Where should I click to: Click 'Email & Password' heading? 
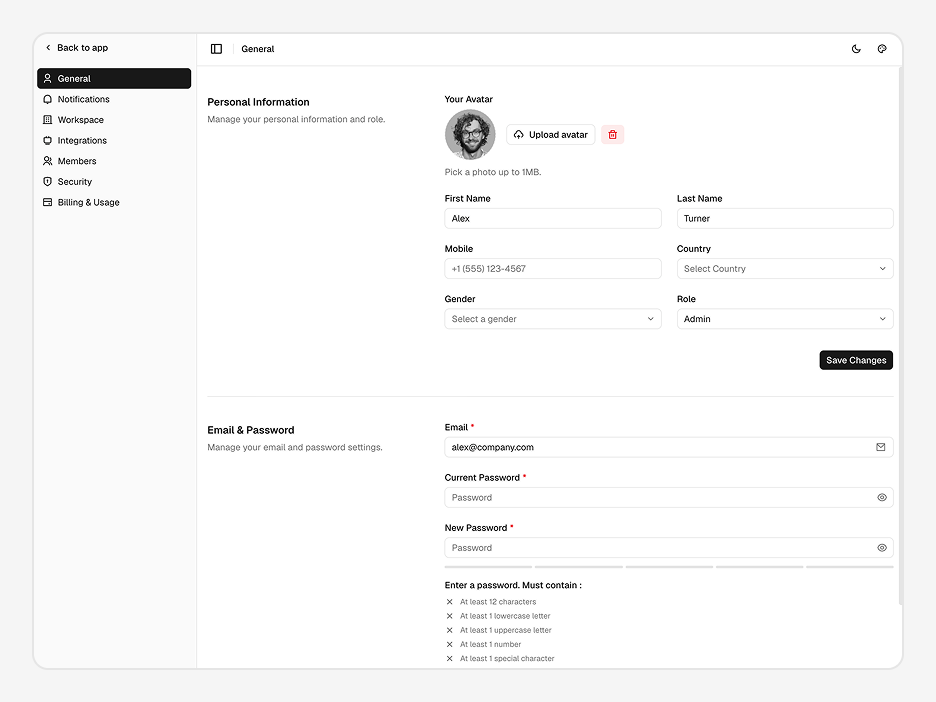coord(251,430)
